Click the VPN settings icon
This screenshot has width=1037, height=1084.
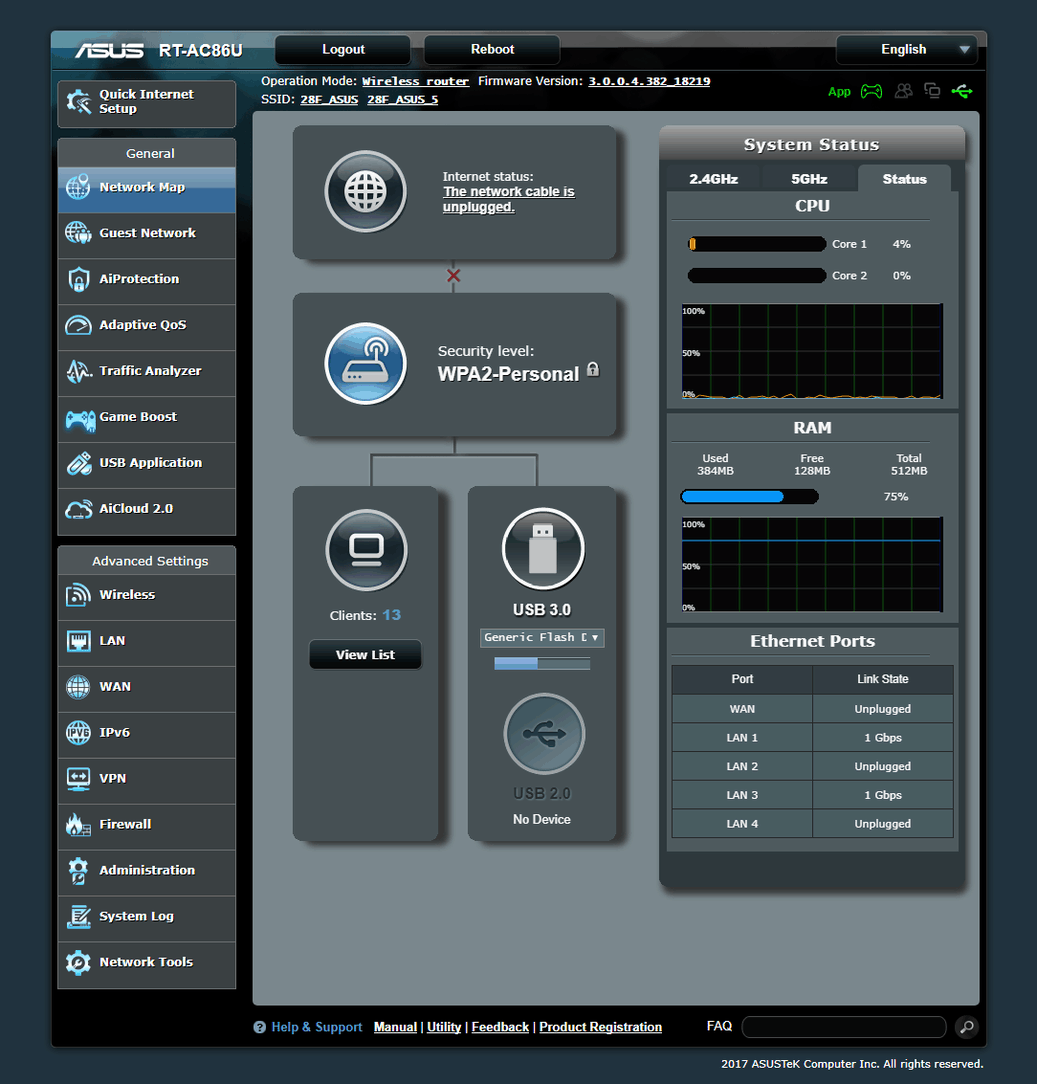(x=78, y=778)
